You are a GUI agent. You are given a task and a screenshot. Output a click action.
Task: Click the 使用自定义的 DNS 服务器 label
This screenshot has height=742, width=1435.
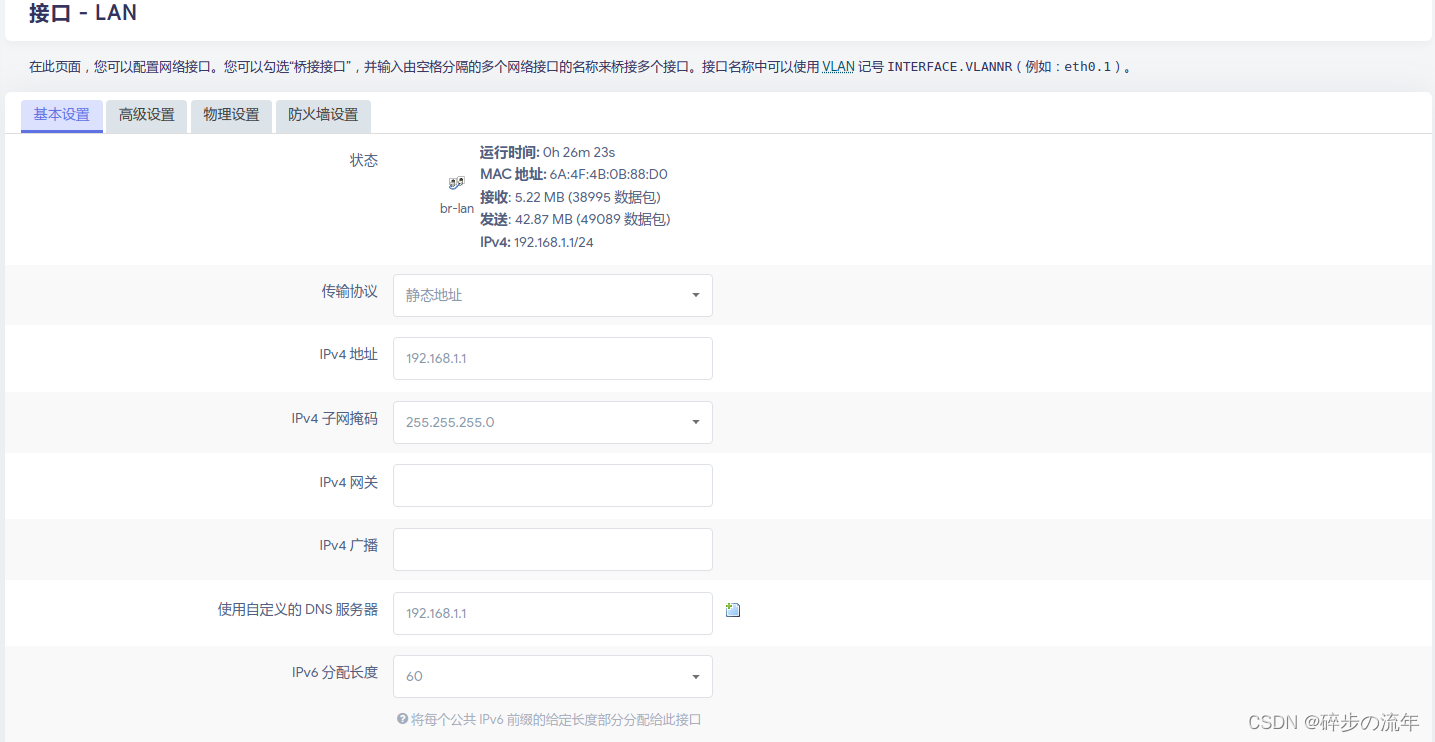pyautogui.click(x=298, y=609)
